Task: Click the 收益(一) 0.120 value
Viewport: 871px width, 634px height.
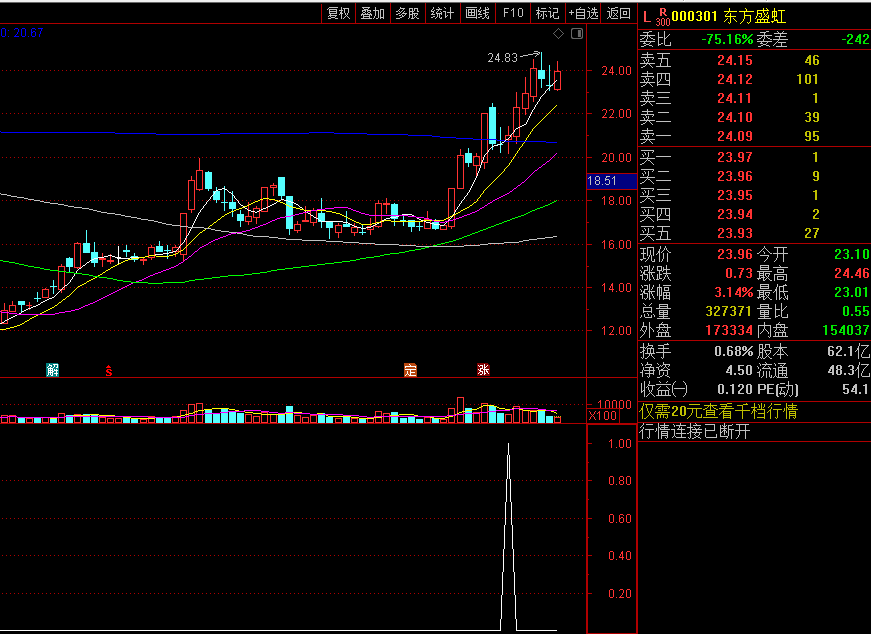Action: pyautogui.click(x=734, y=390)
